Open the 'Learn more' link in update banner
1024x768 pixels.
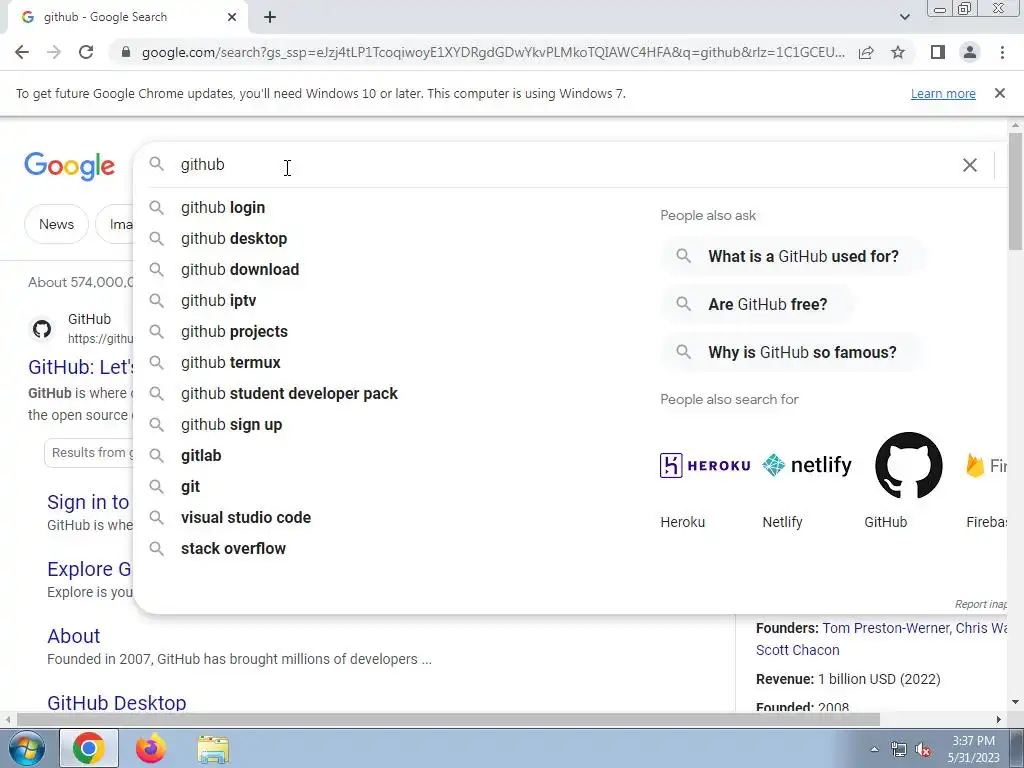click(943, 93)
